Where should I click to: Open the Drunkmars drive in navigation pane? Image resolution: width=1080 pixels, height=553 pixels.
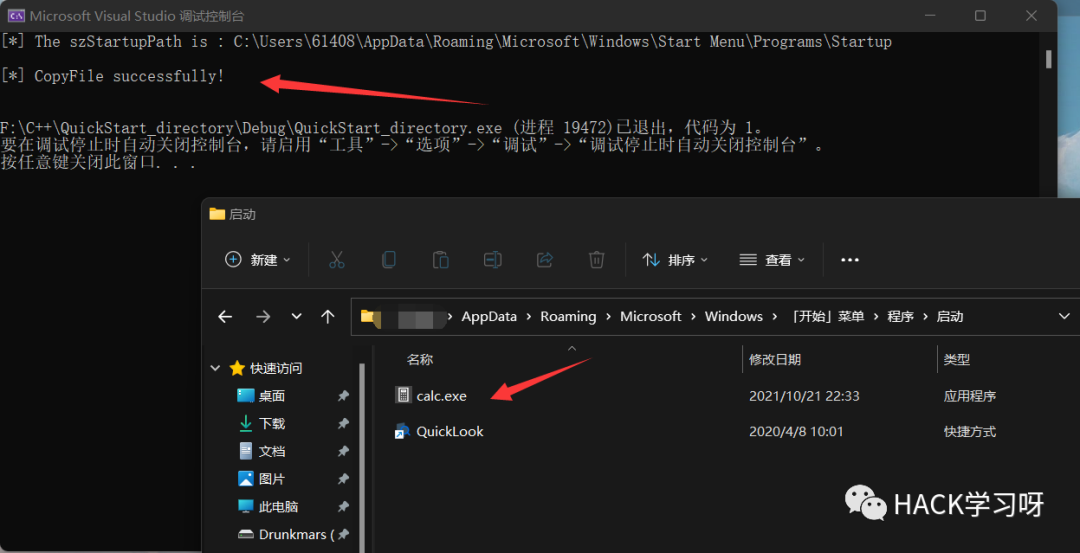coord(287,534)
